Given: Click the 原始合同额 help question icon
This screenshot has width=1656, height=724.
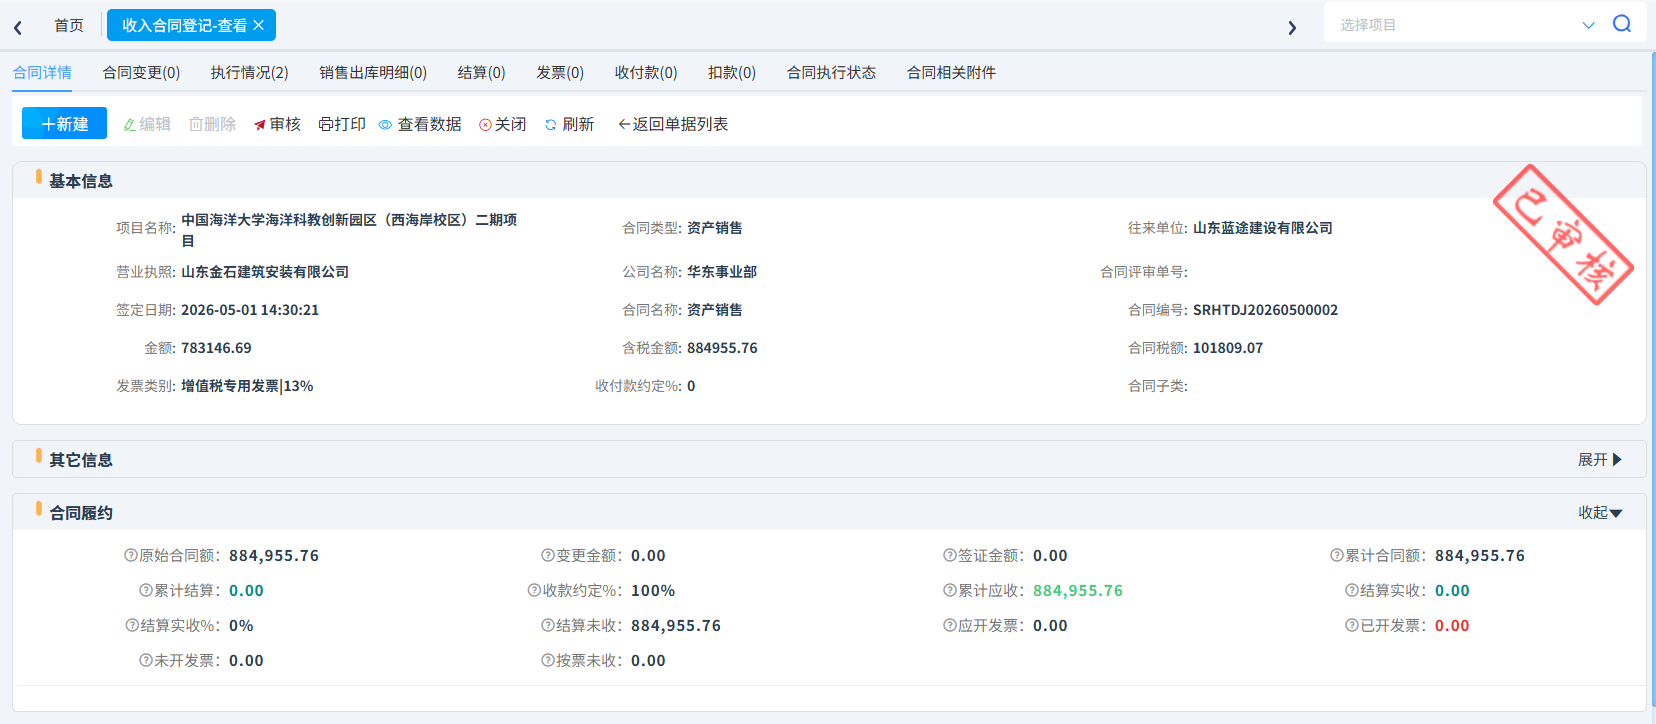Looking at the screenshot, I should (x=131, y=555).
